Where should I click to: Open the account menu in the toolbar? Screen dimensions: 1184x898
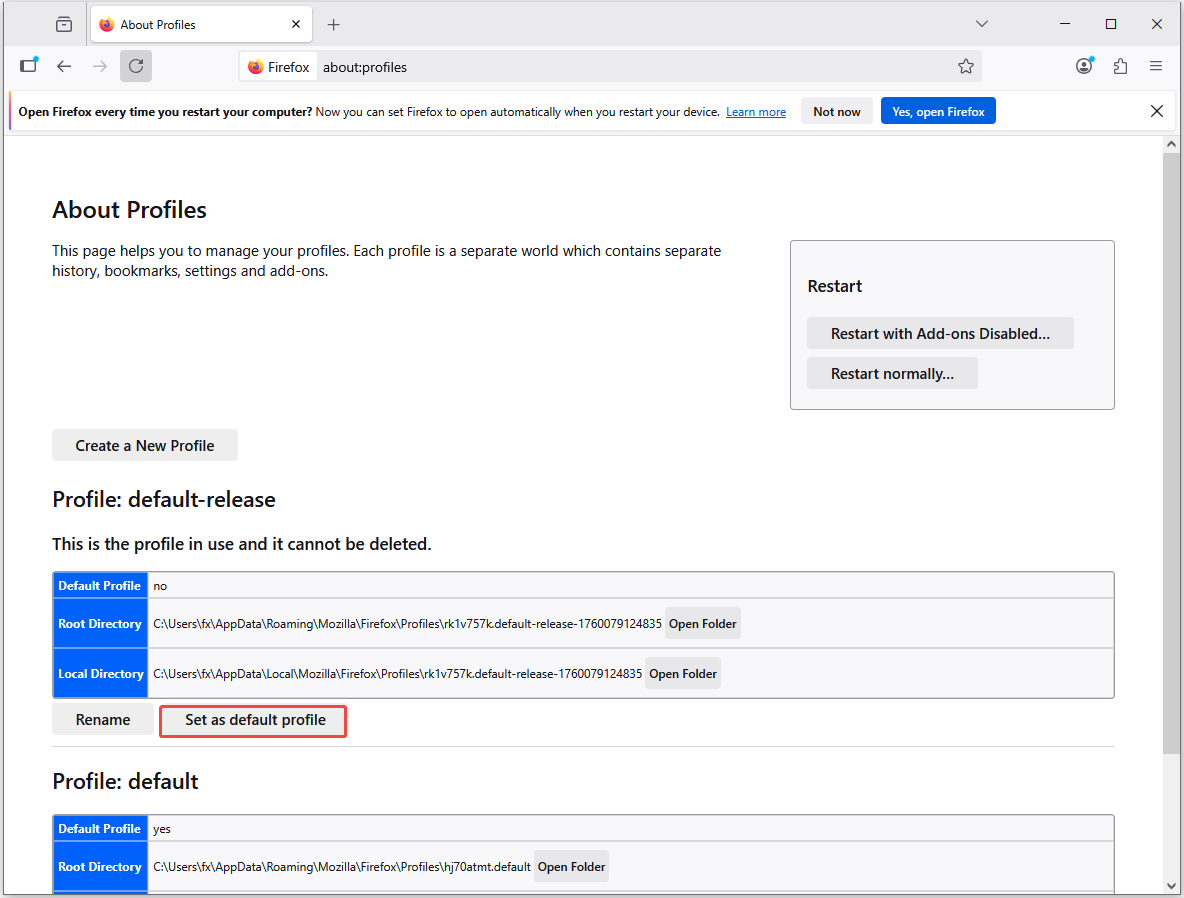click(x=1084, y=66)
